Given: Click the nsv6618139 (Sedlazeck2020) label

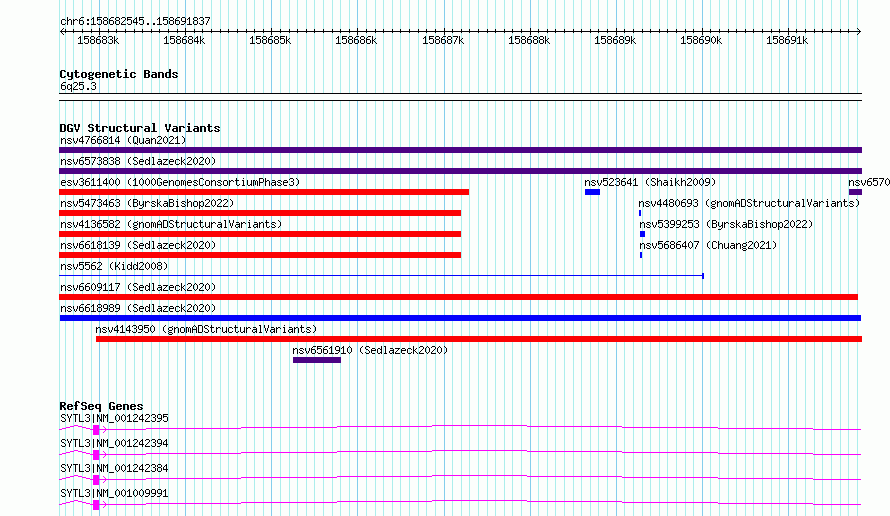Looking at the screenshot, I should click(138, 245).
